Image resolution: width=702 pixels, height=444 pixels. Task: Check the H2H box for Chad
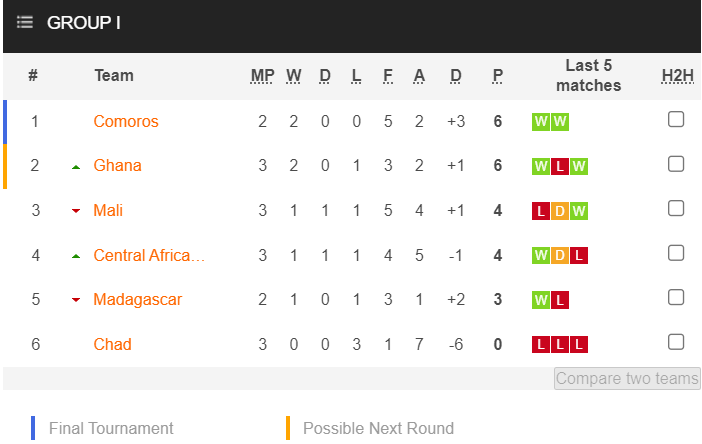coord(676,342)
